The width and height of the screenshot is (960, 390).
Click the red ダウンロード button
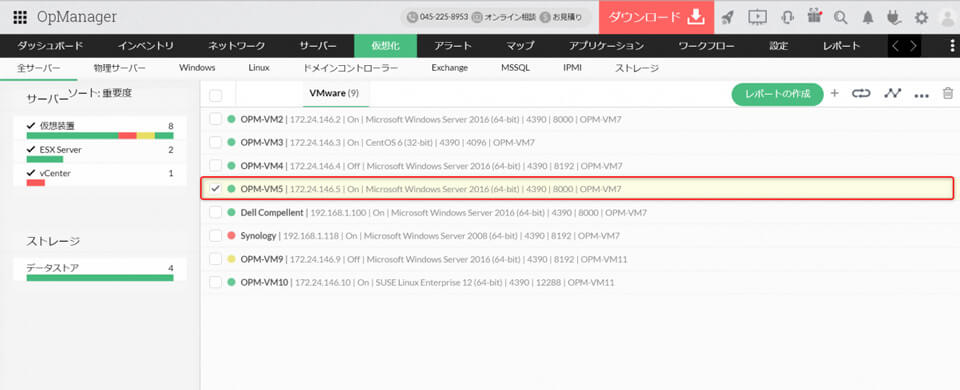(x=656, y=17)
